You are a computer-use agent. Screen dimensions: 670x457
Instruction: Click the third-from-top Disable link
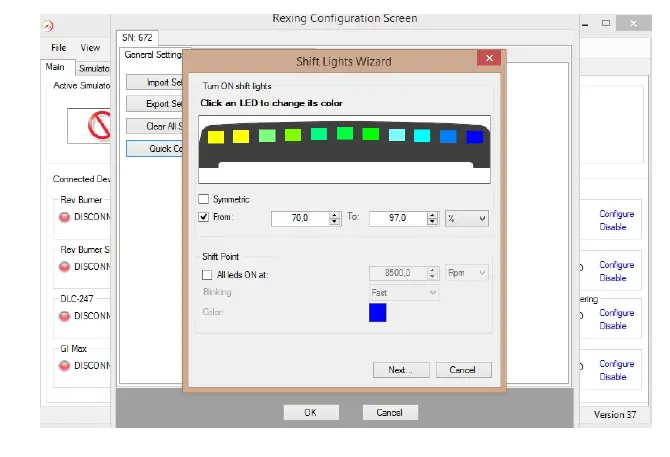click(x=613, y=326)
